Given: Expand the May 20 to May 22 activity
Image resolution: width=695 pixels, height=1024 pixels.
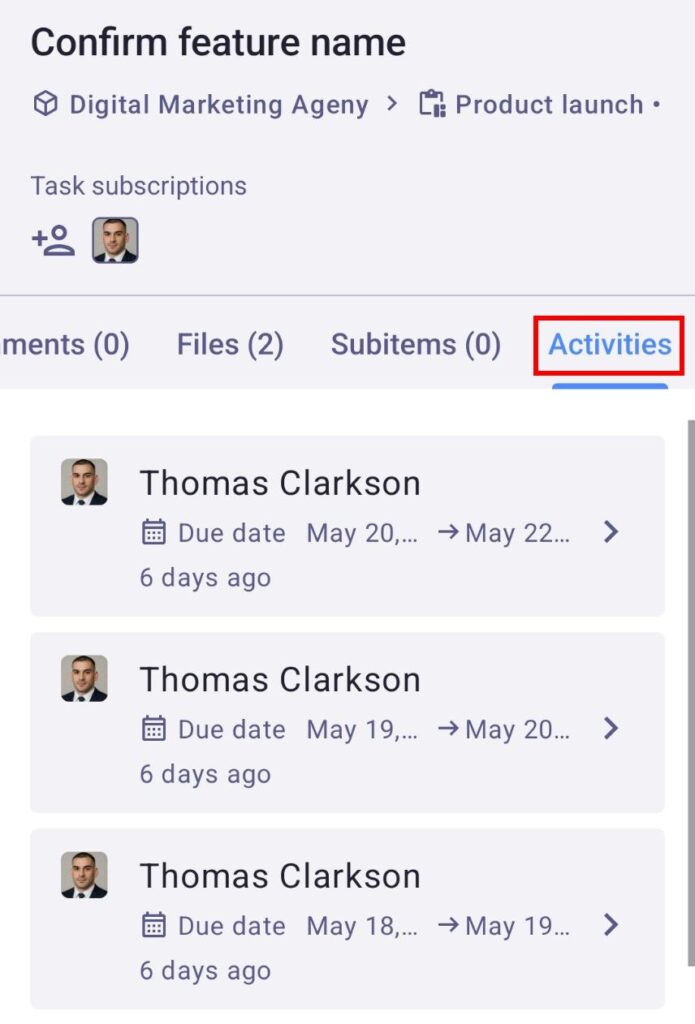Looking at the screenshot, I should coord(611,532).
